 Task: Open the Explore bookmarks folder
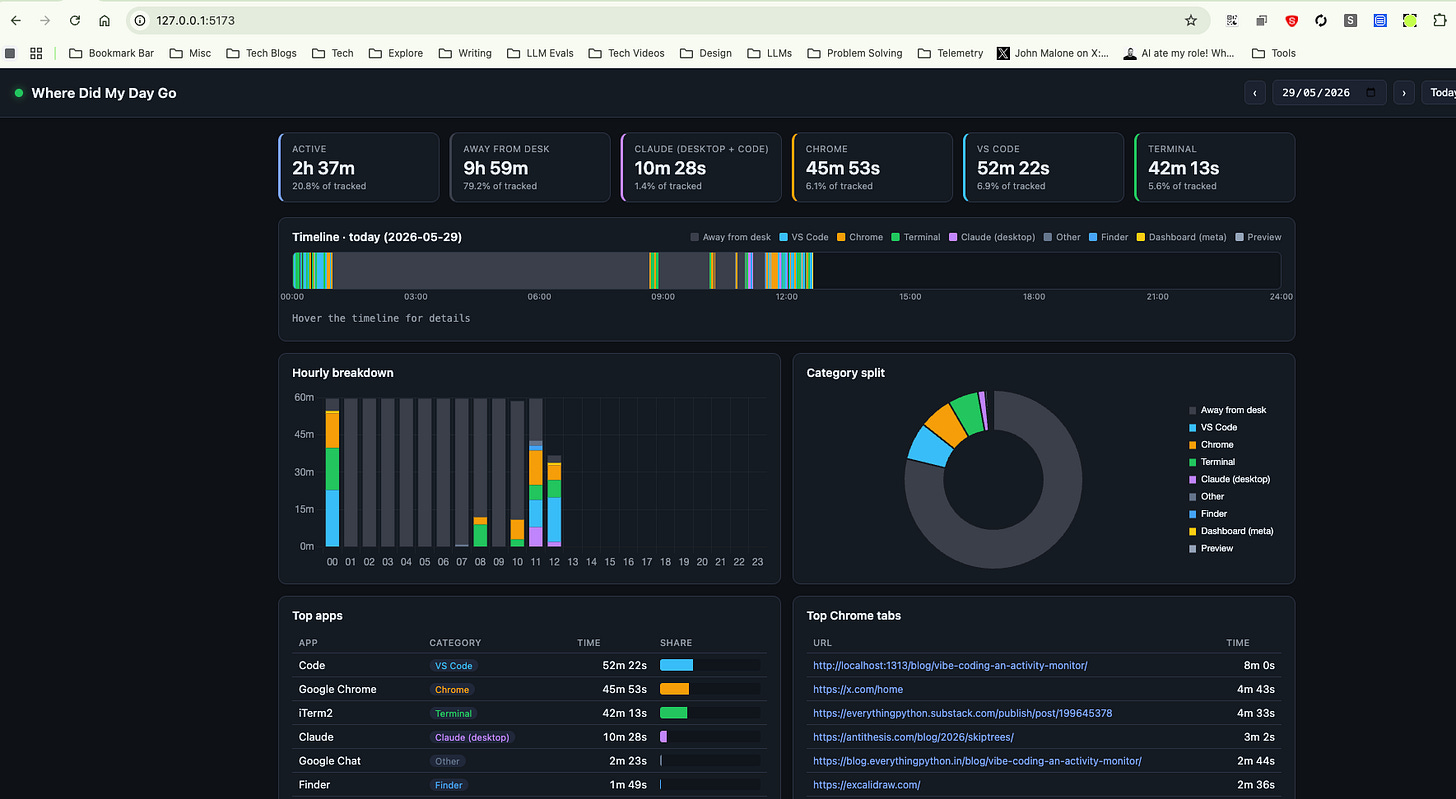[x=395, y=53]
